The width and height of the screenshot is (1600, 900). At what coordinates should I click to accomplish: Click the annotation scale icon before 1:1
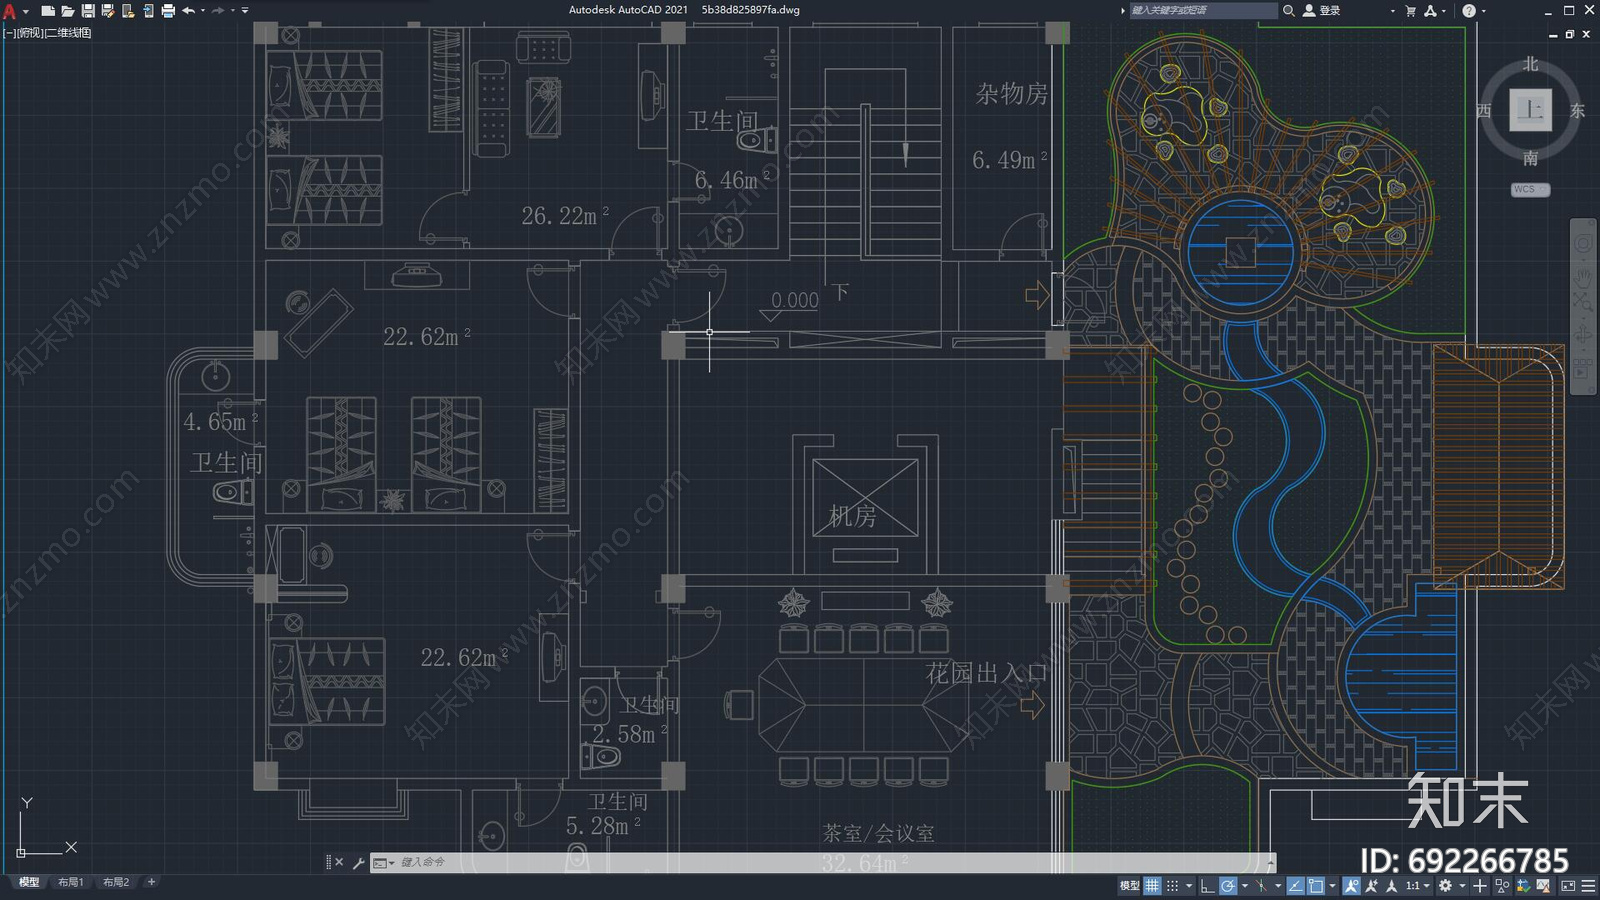[1391, 886]
